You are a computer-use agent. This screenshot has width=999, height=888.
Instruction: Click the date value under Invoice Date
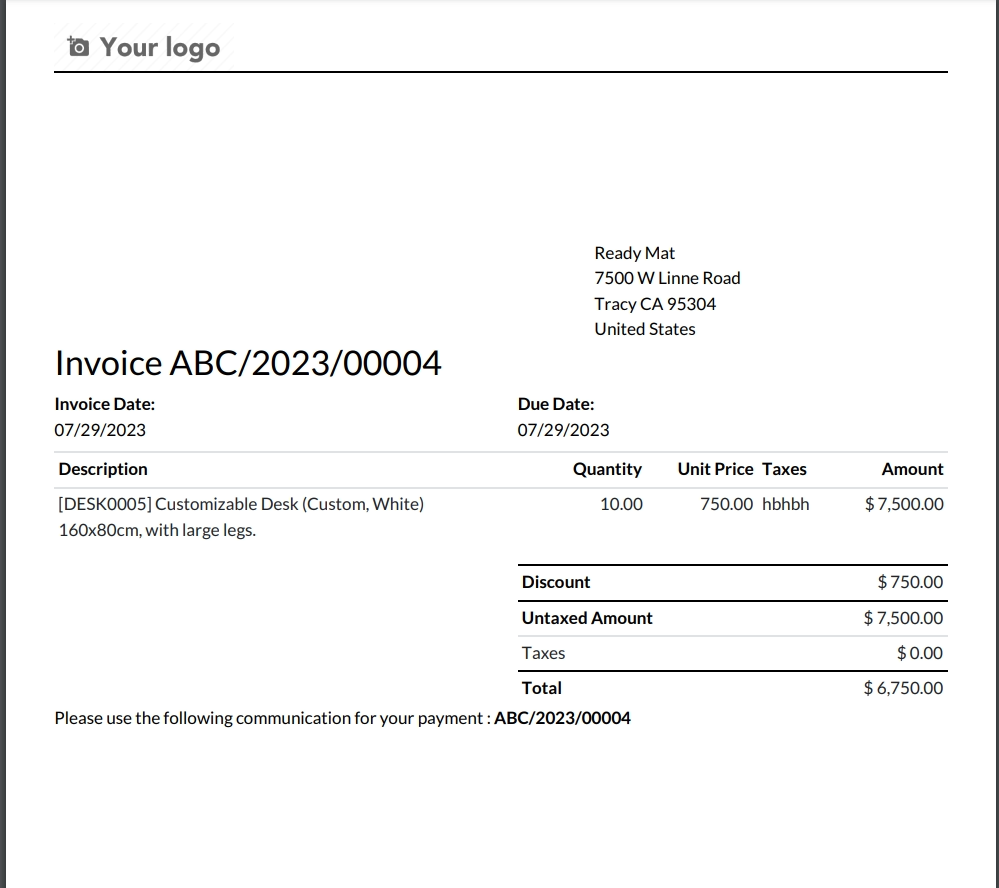point(100,430)
